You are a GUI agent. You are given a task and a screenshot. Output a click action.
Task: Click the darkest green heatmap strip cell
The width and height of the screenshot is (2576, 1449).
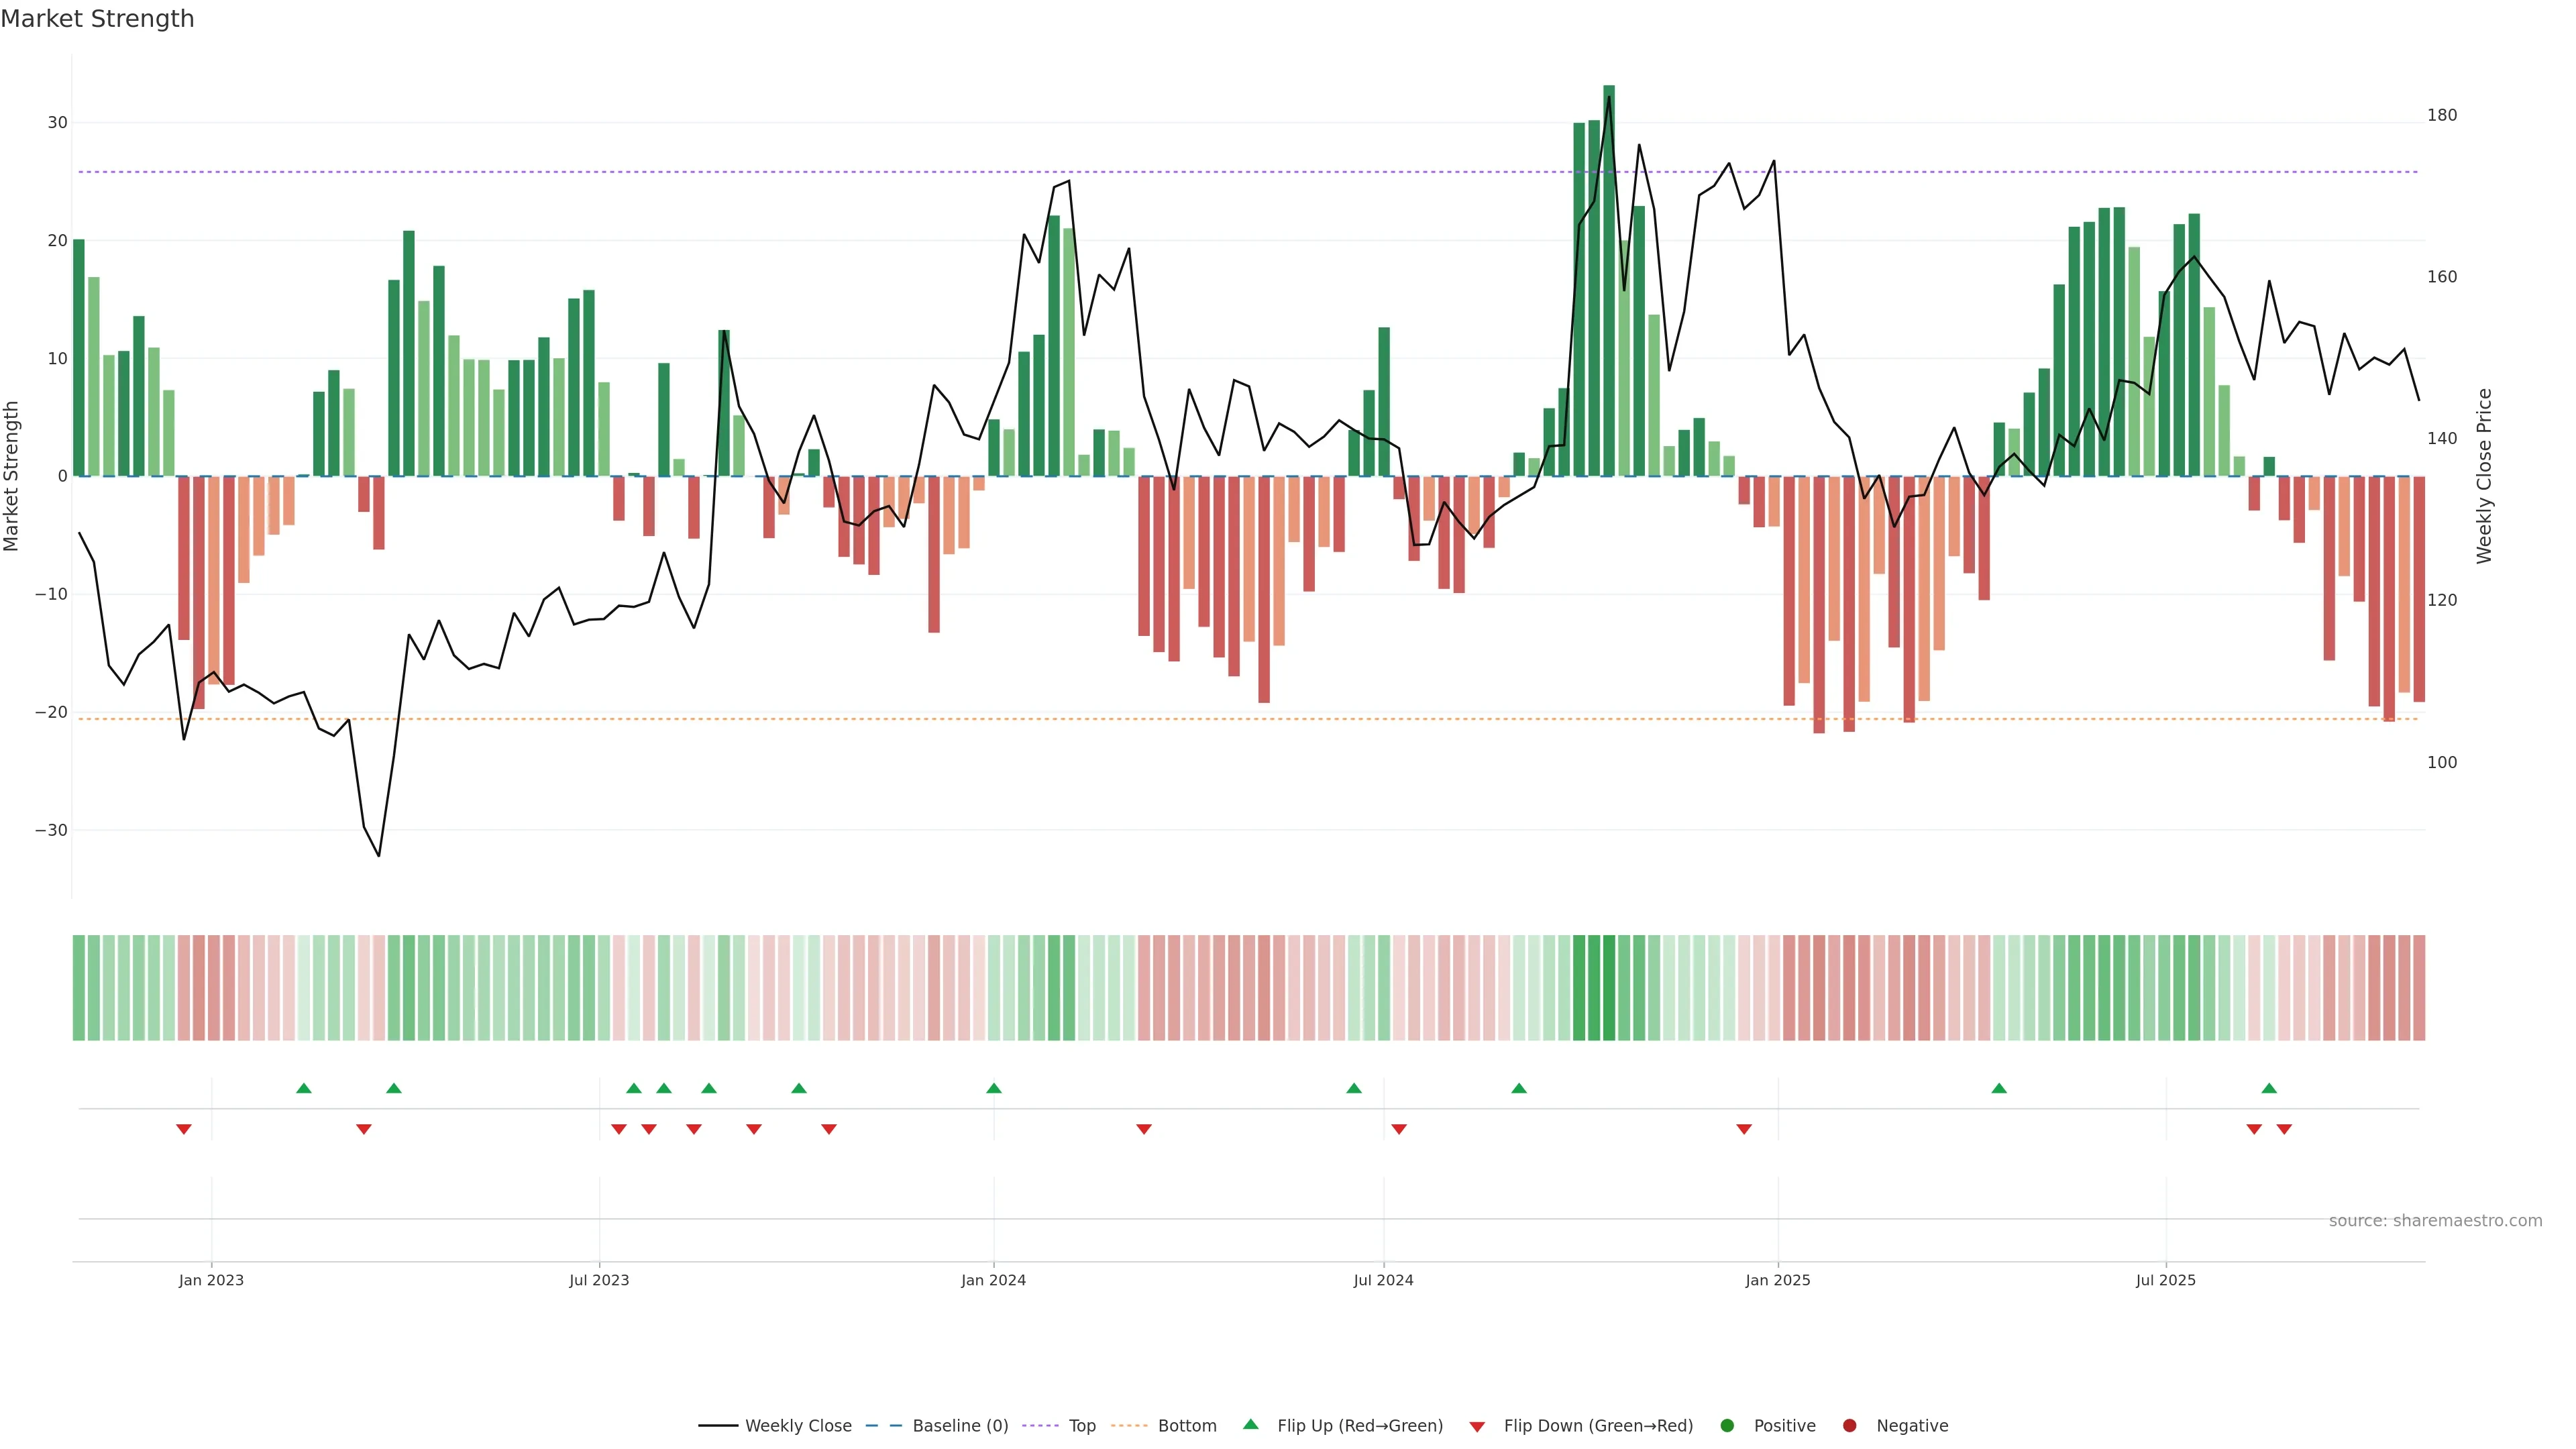pos(1609,988)
